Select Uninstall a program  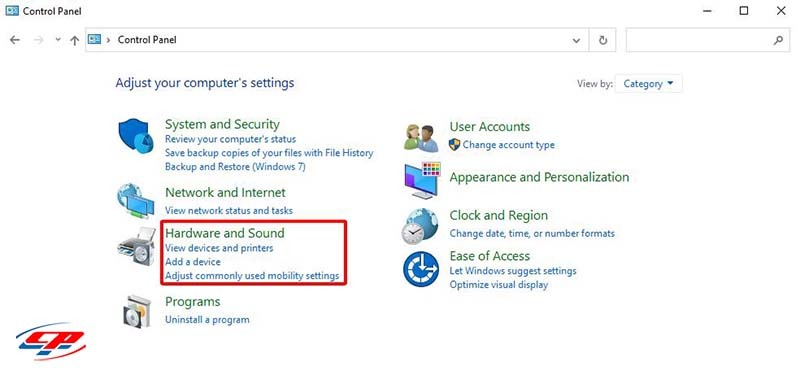point(207,320)
